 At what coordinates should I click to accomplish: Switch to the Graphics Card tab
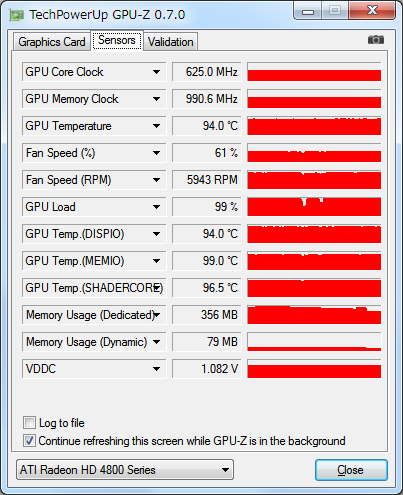coord(52,42)
